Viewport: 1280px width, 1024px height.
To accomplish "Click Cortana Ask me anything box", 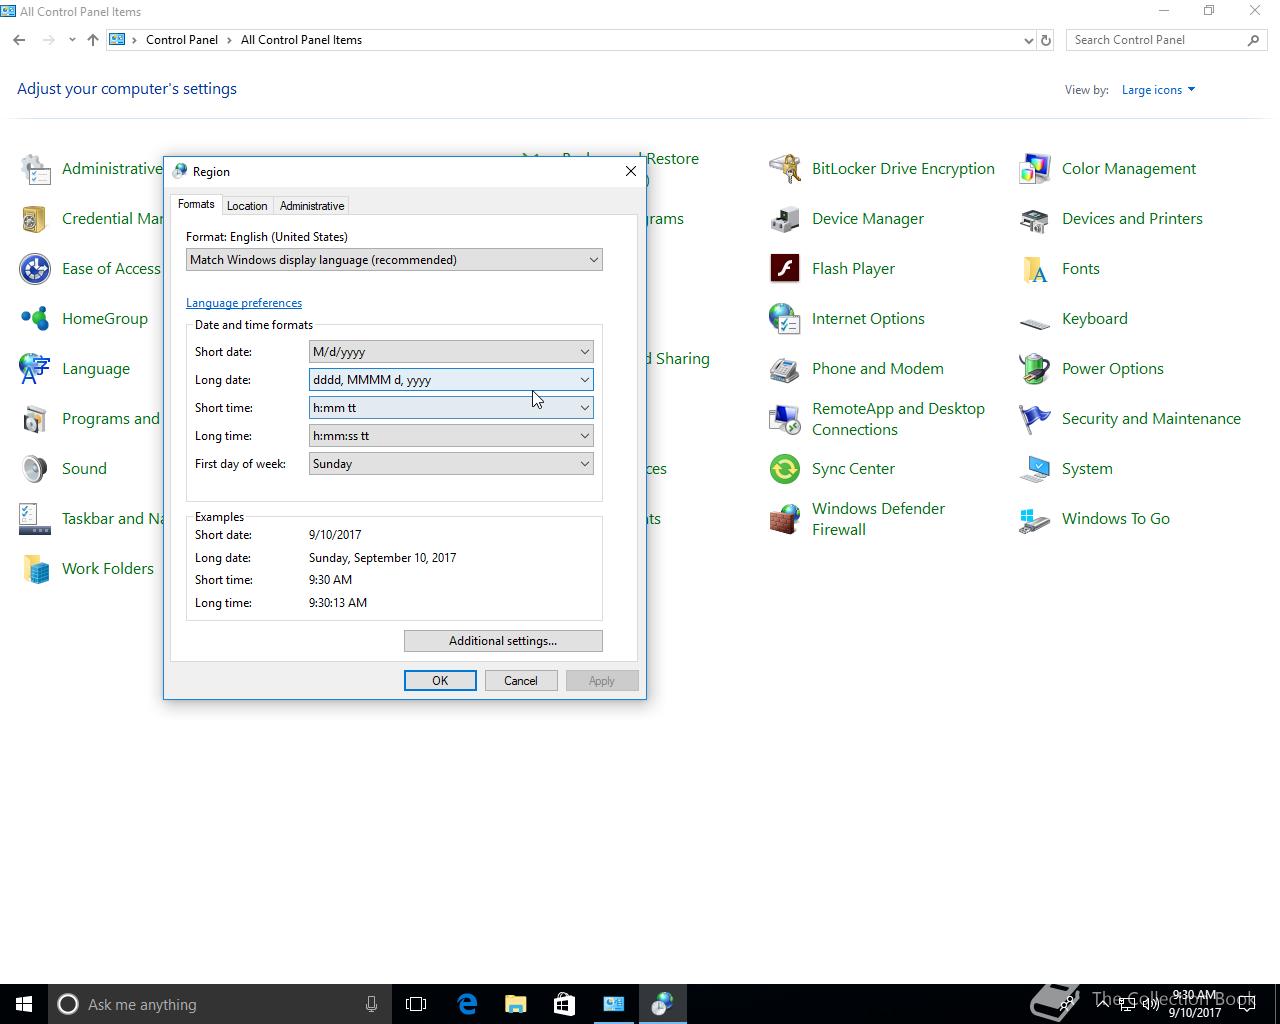I will 218,1004.
